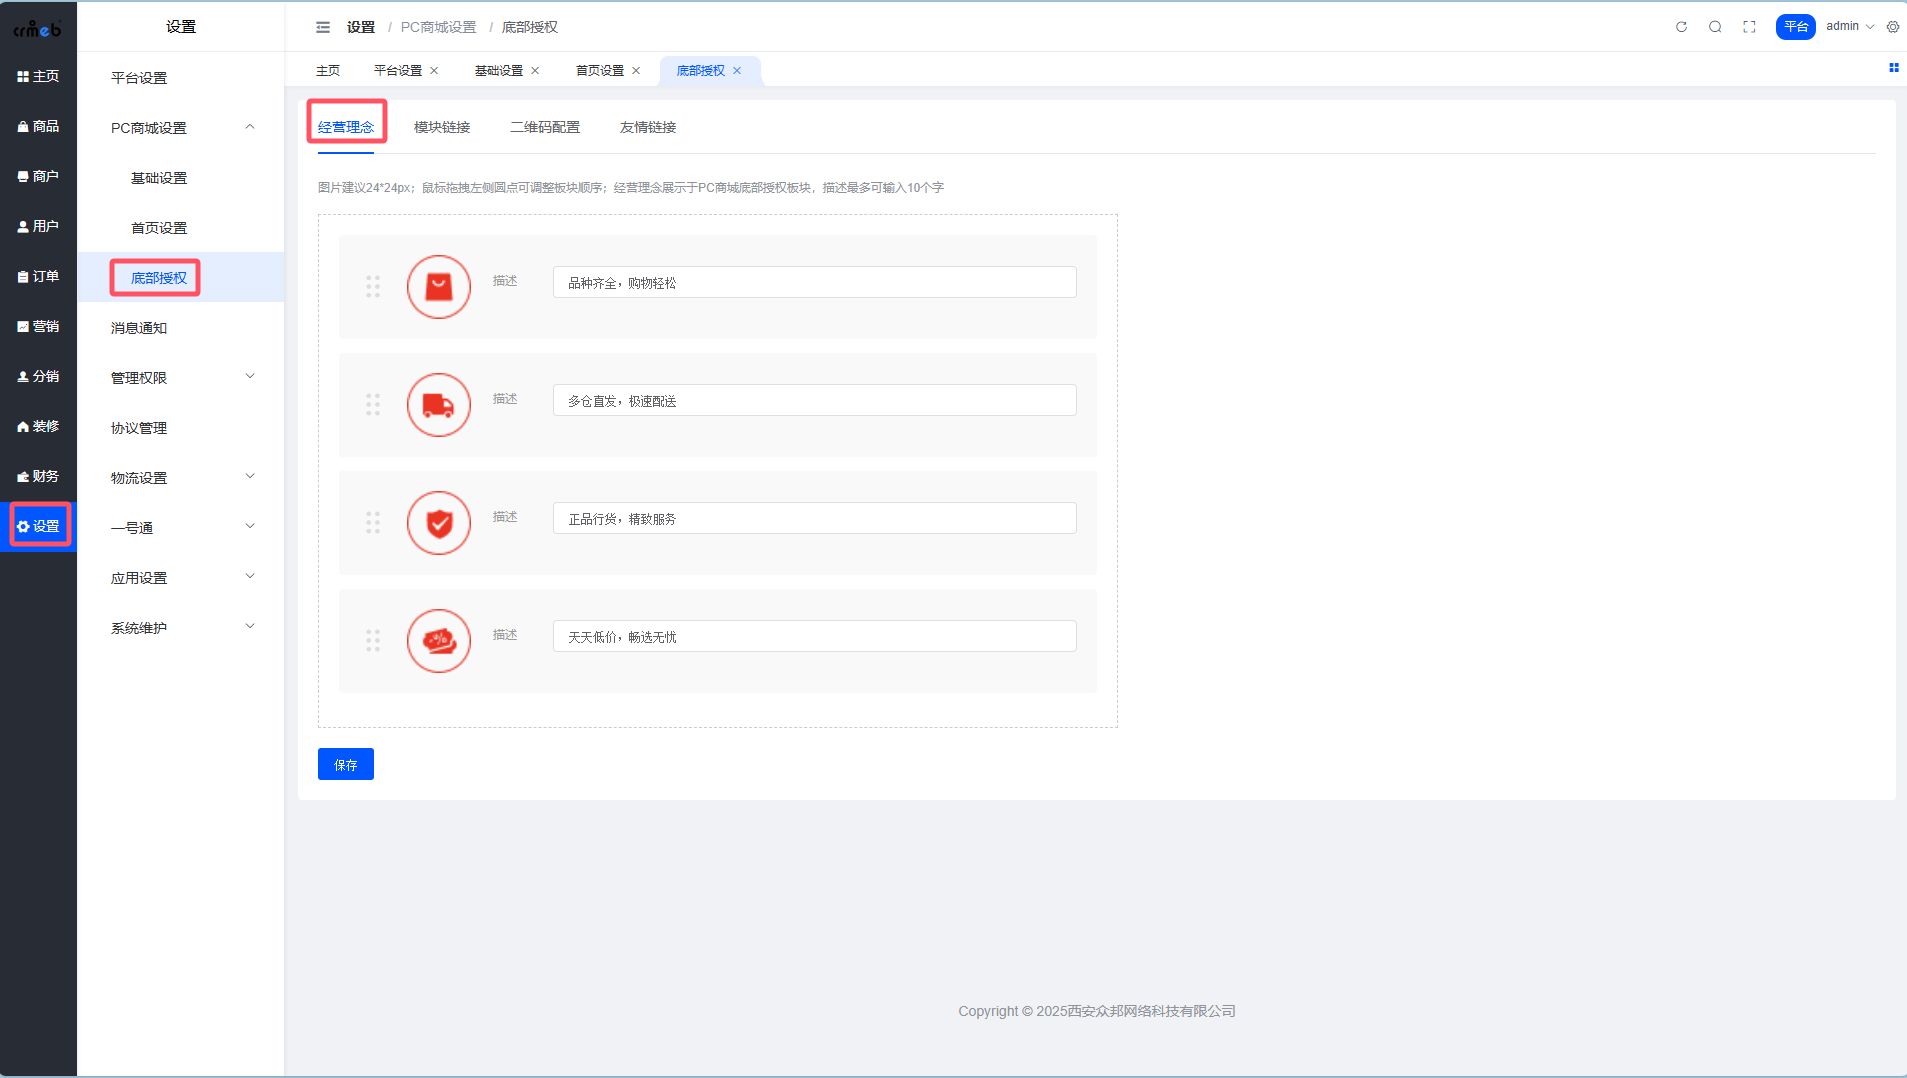Click drag handle of first description row
The height and width of the screenshot is (1078, 1907).
373,287
